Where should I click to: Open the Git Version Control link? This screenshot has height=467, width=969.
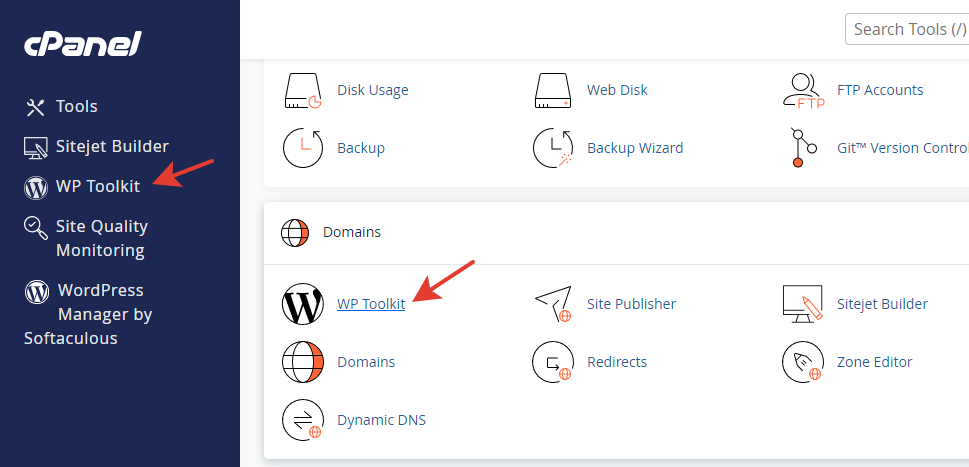click(x=903, y=148)
